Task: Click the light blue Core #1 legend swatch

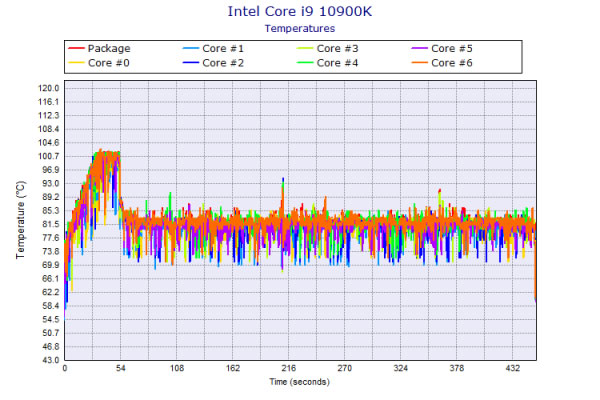Action: (x=191, y=48)
